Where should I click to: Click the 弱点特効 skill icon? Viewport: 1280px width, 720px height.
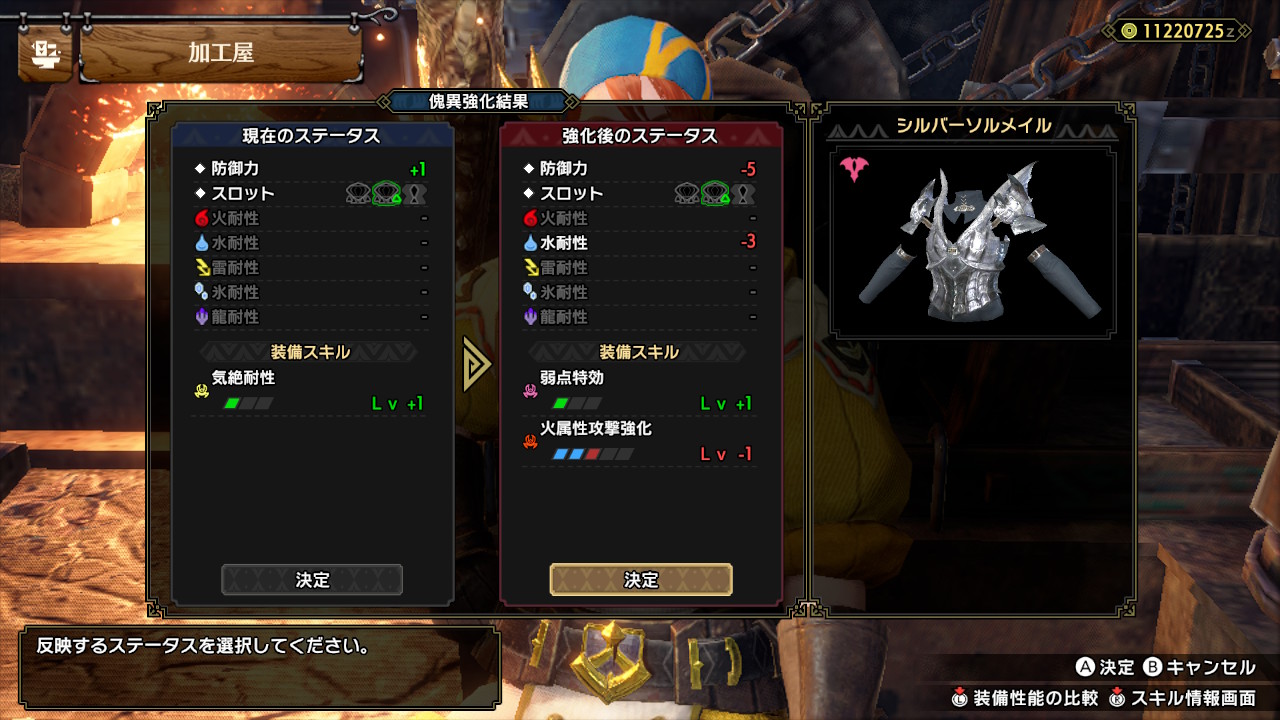(530, 391)
